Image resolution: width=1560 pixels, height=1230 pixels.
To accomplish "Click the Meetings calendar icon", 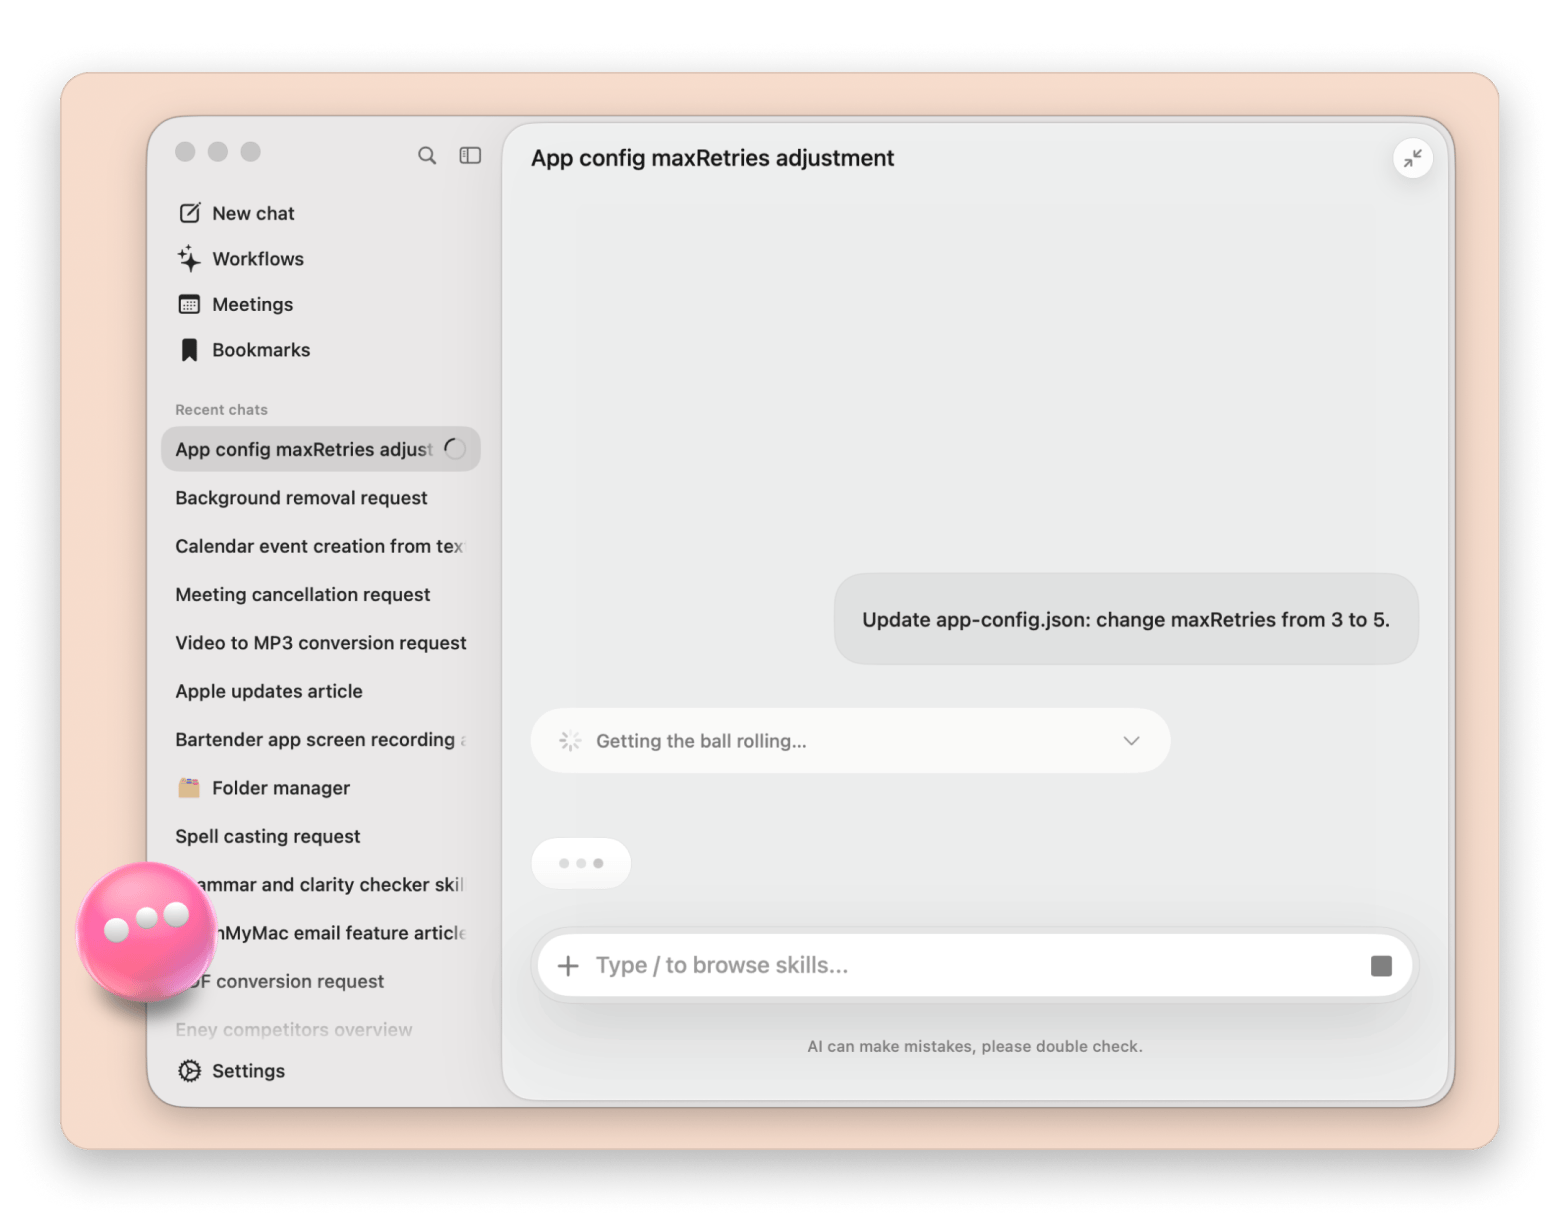I will pyautogui.click(x=189, y=304).
